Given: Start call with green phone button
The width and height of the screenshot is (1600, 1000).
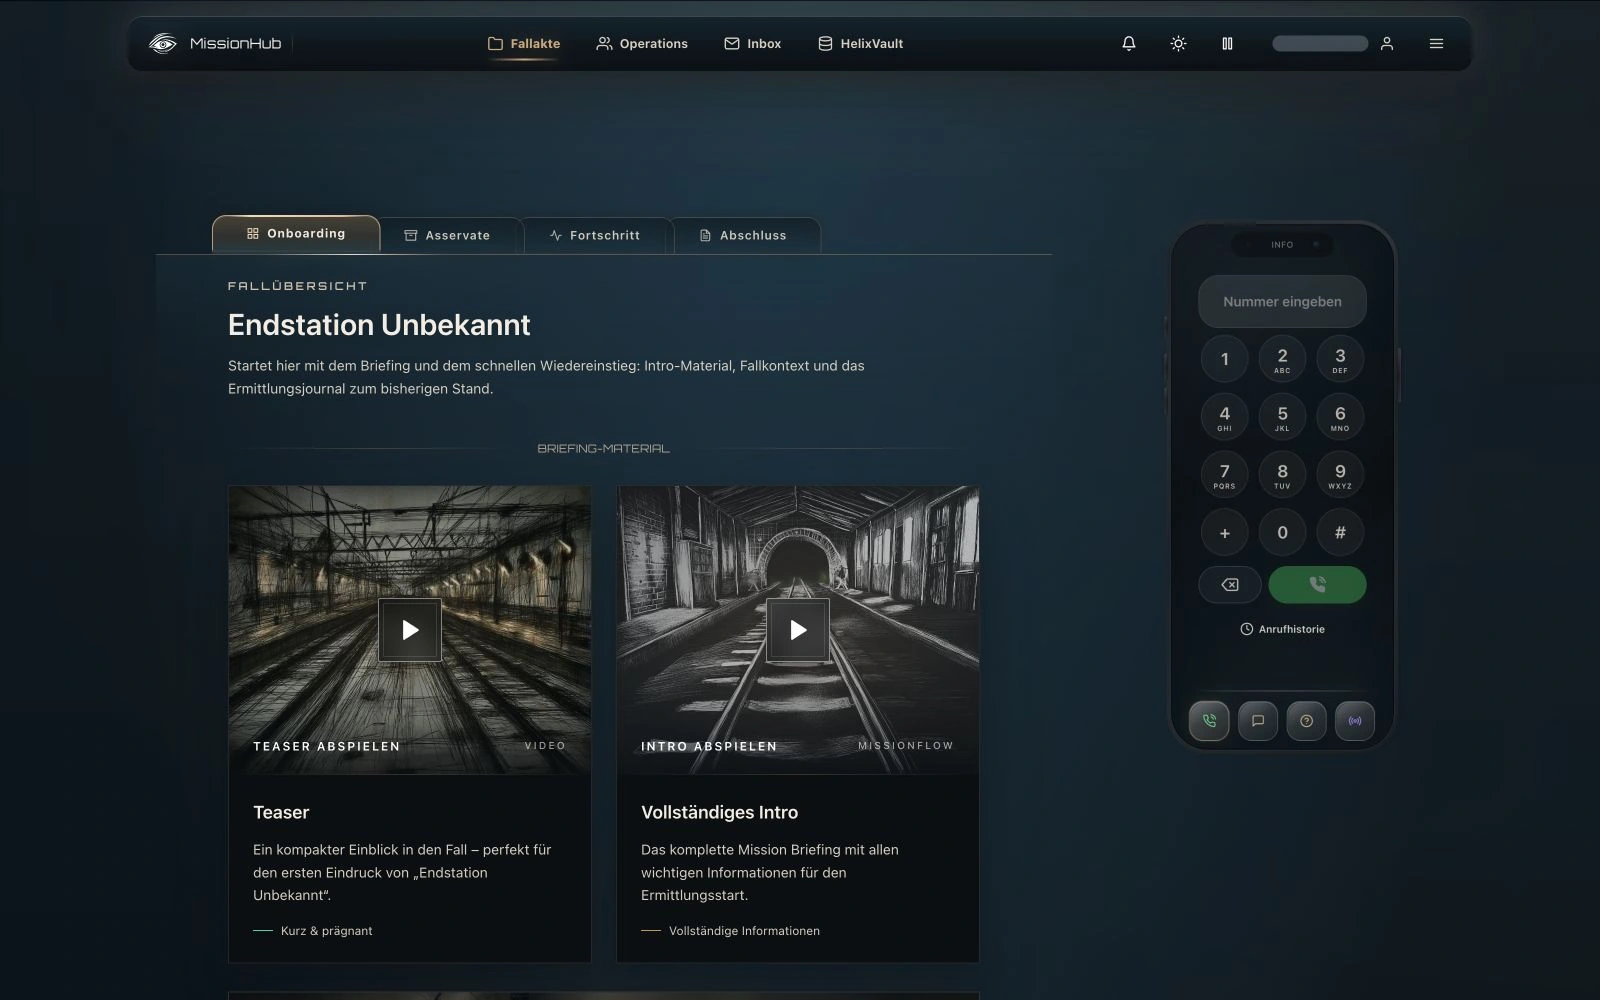Looking at the screenshot, I should pyautogui.click(x=1317, y=585).
